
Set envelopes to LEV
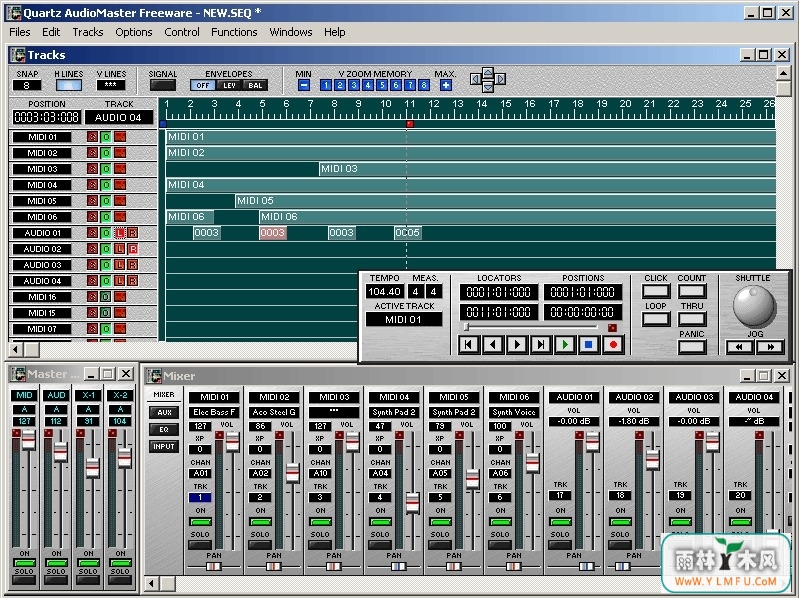(x=229, y=86)
